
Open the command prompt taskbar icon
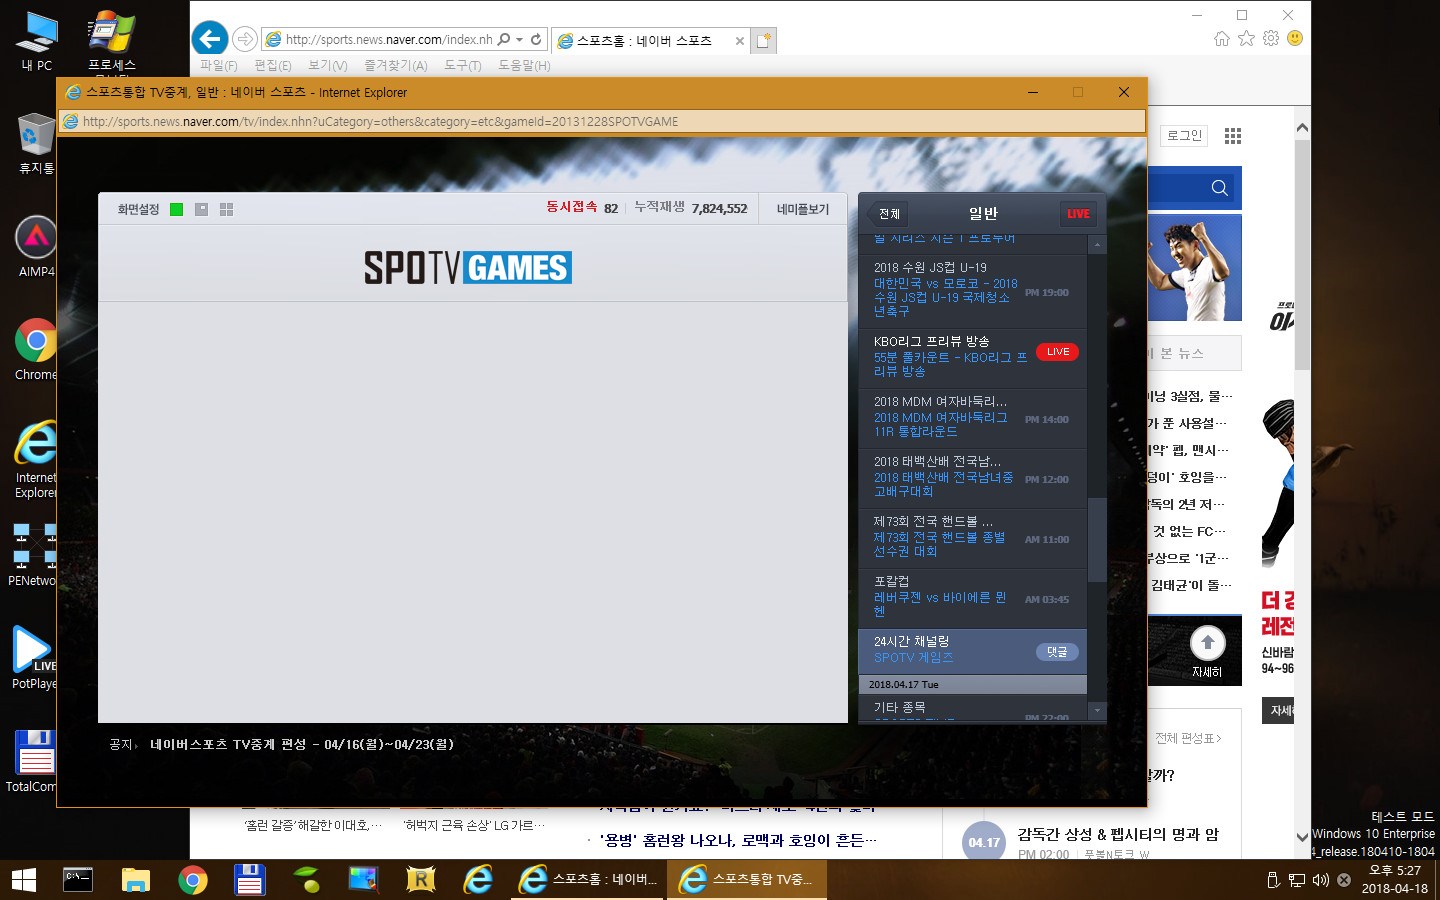click(78, 880)
